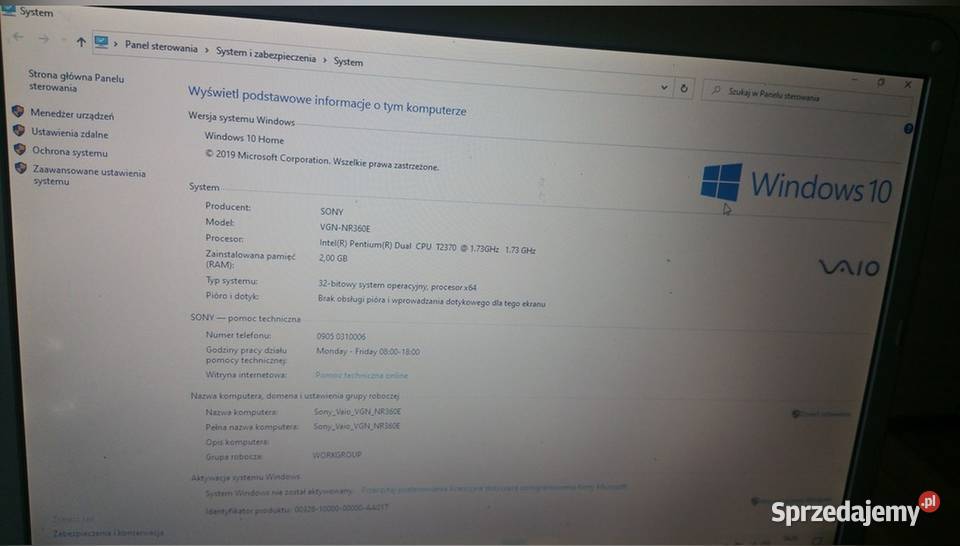The width and height of the screenshot is (960, 546).
Task: Click the heading Wyświetl podstawowe informacje o tym komputerze
Action: [x=327, y=102]
